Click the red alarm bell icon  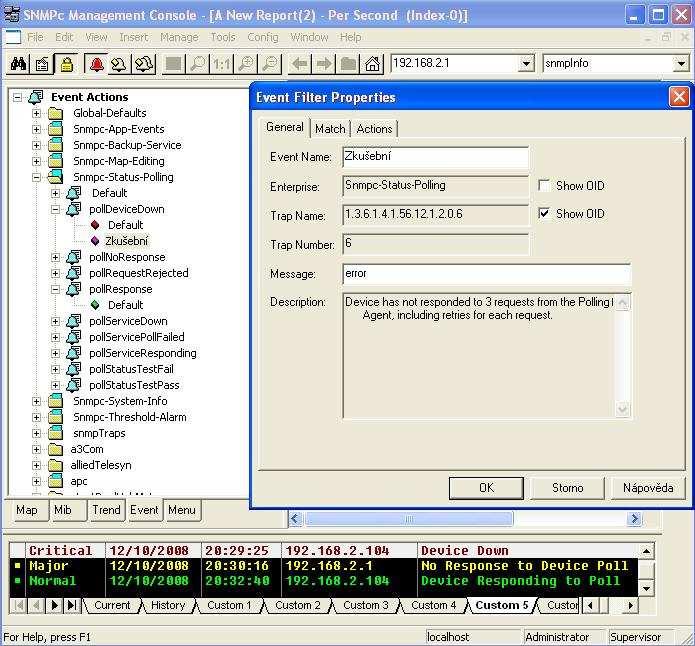click(96, 64)
